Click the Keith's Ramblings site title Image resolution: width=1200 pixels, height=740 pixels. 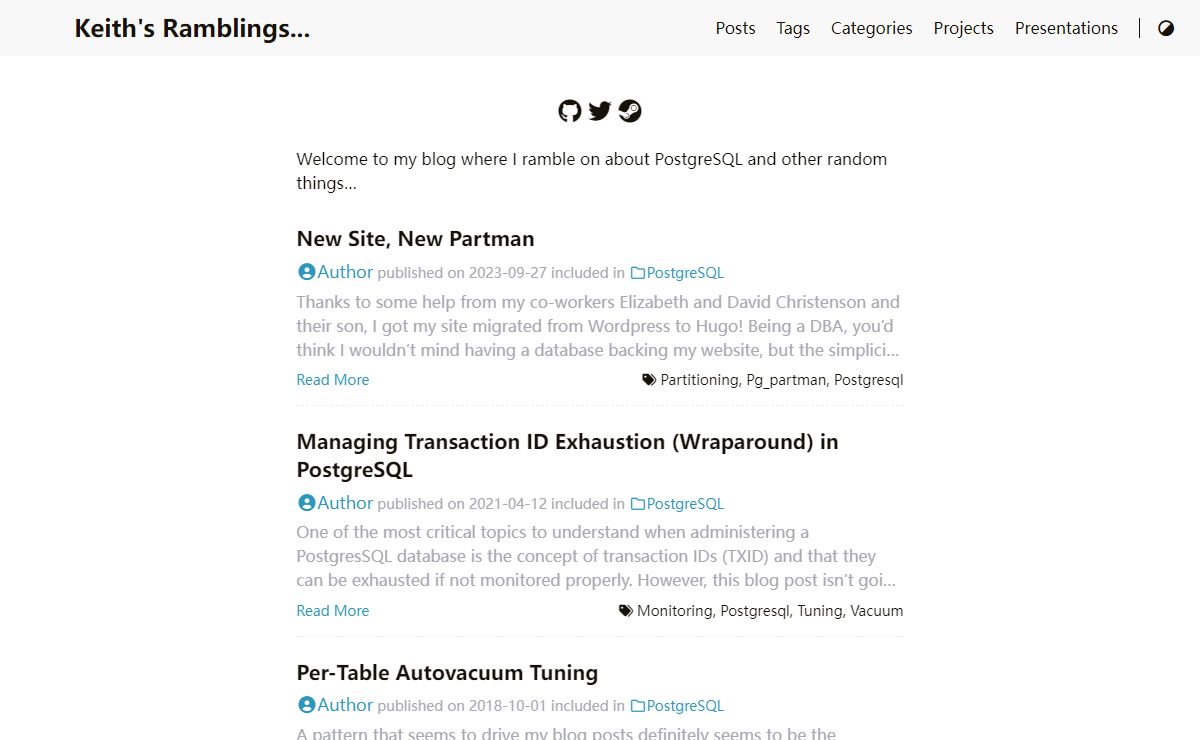193,28
